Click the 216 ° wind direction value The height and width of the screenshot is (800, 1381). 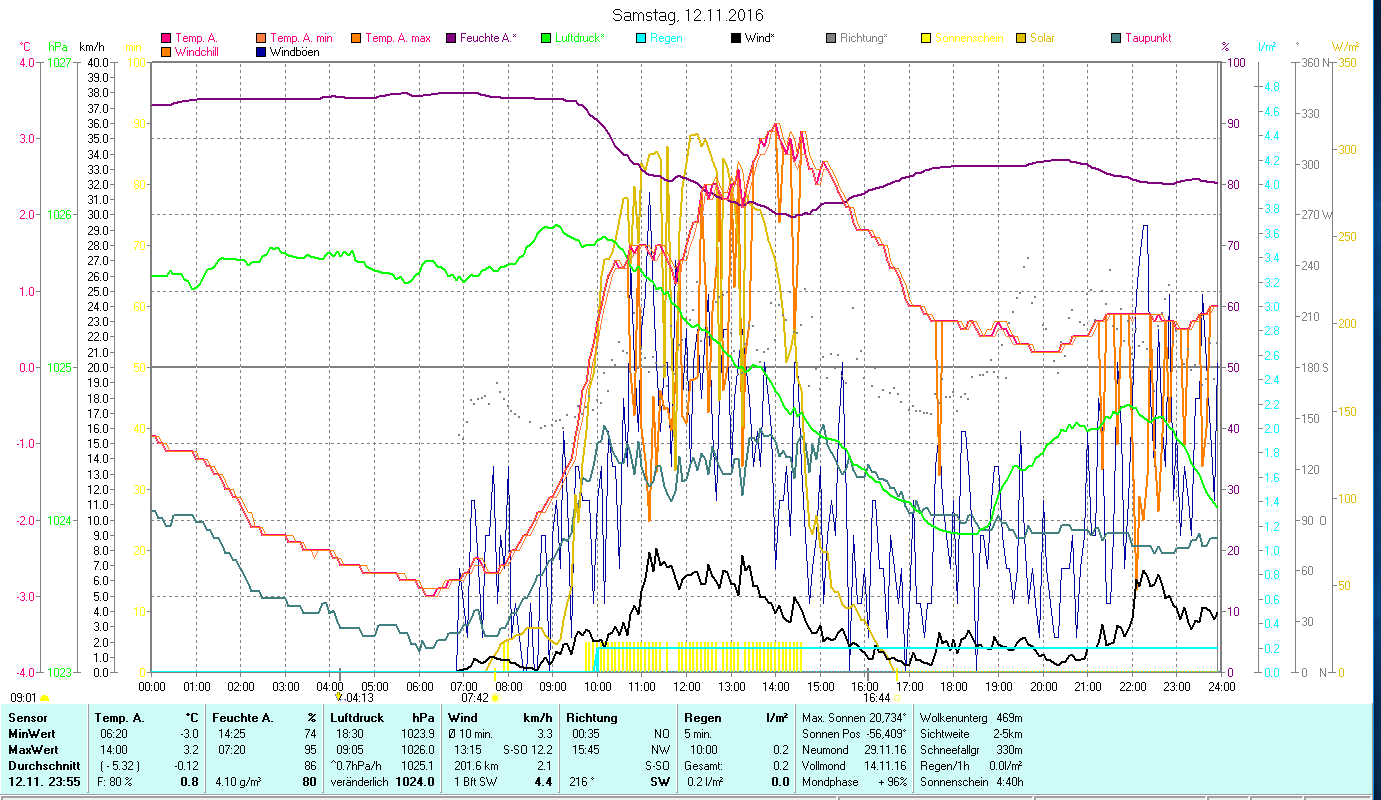coord(581,782)
